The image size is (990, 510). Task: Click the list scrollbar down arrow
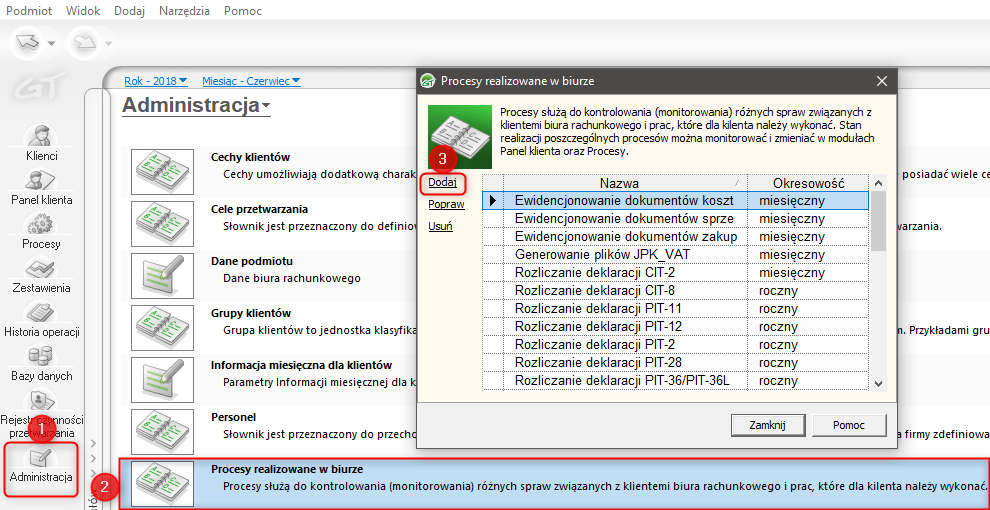pos(878,383)
